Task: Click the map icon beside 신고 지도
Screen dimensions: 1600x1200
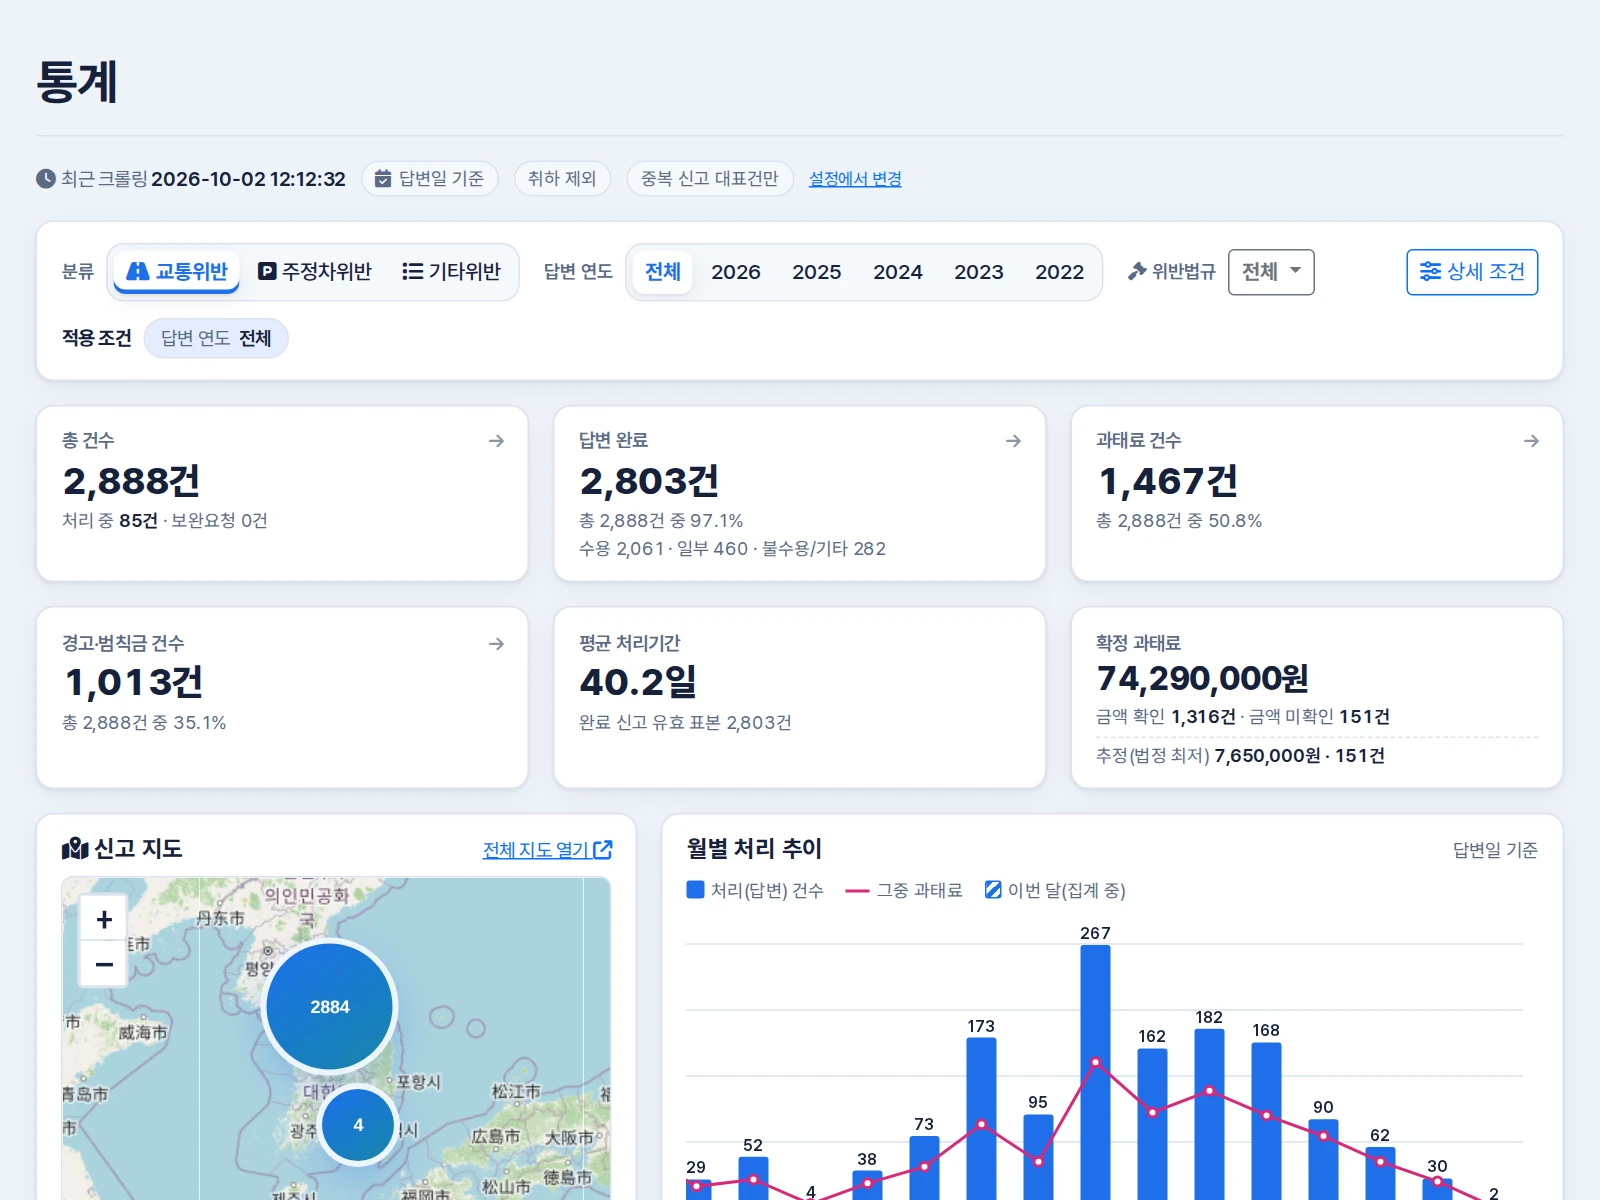Action: click(x=75, y=849)
